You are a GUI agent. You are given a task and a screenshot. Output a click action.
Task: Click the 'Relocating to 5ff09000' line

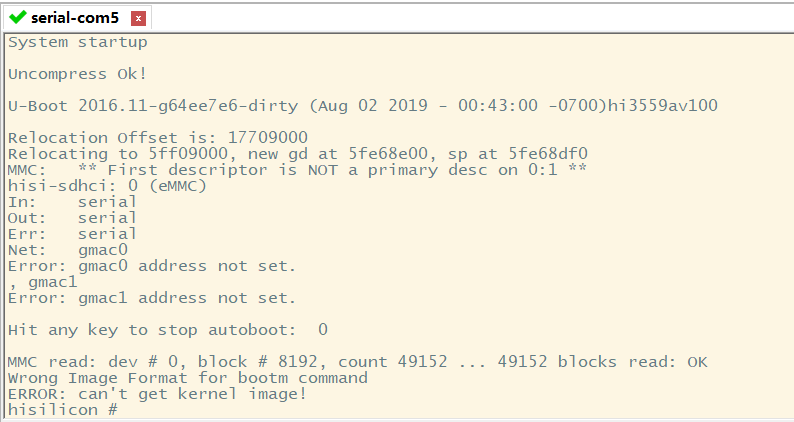297,154
